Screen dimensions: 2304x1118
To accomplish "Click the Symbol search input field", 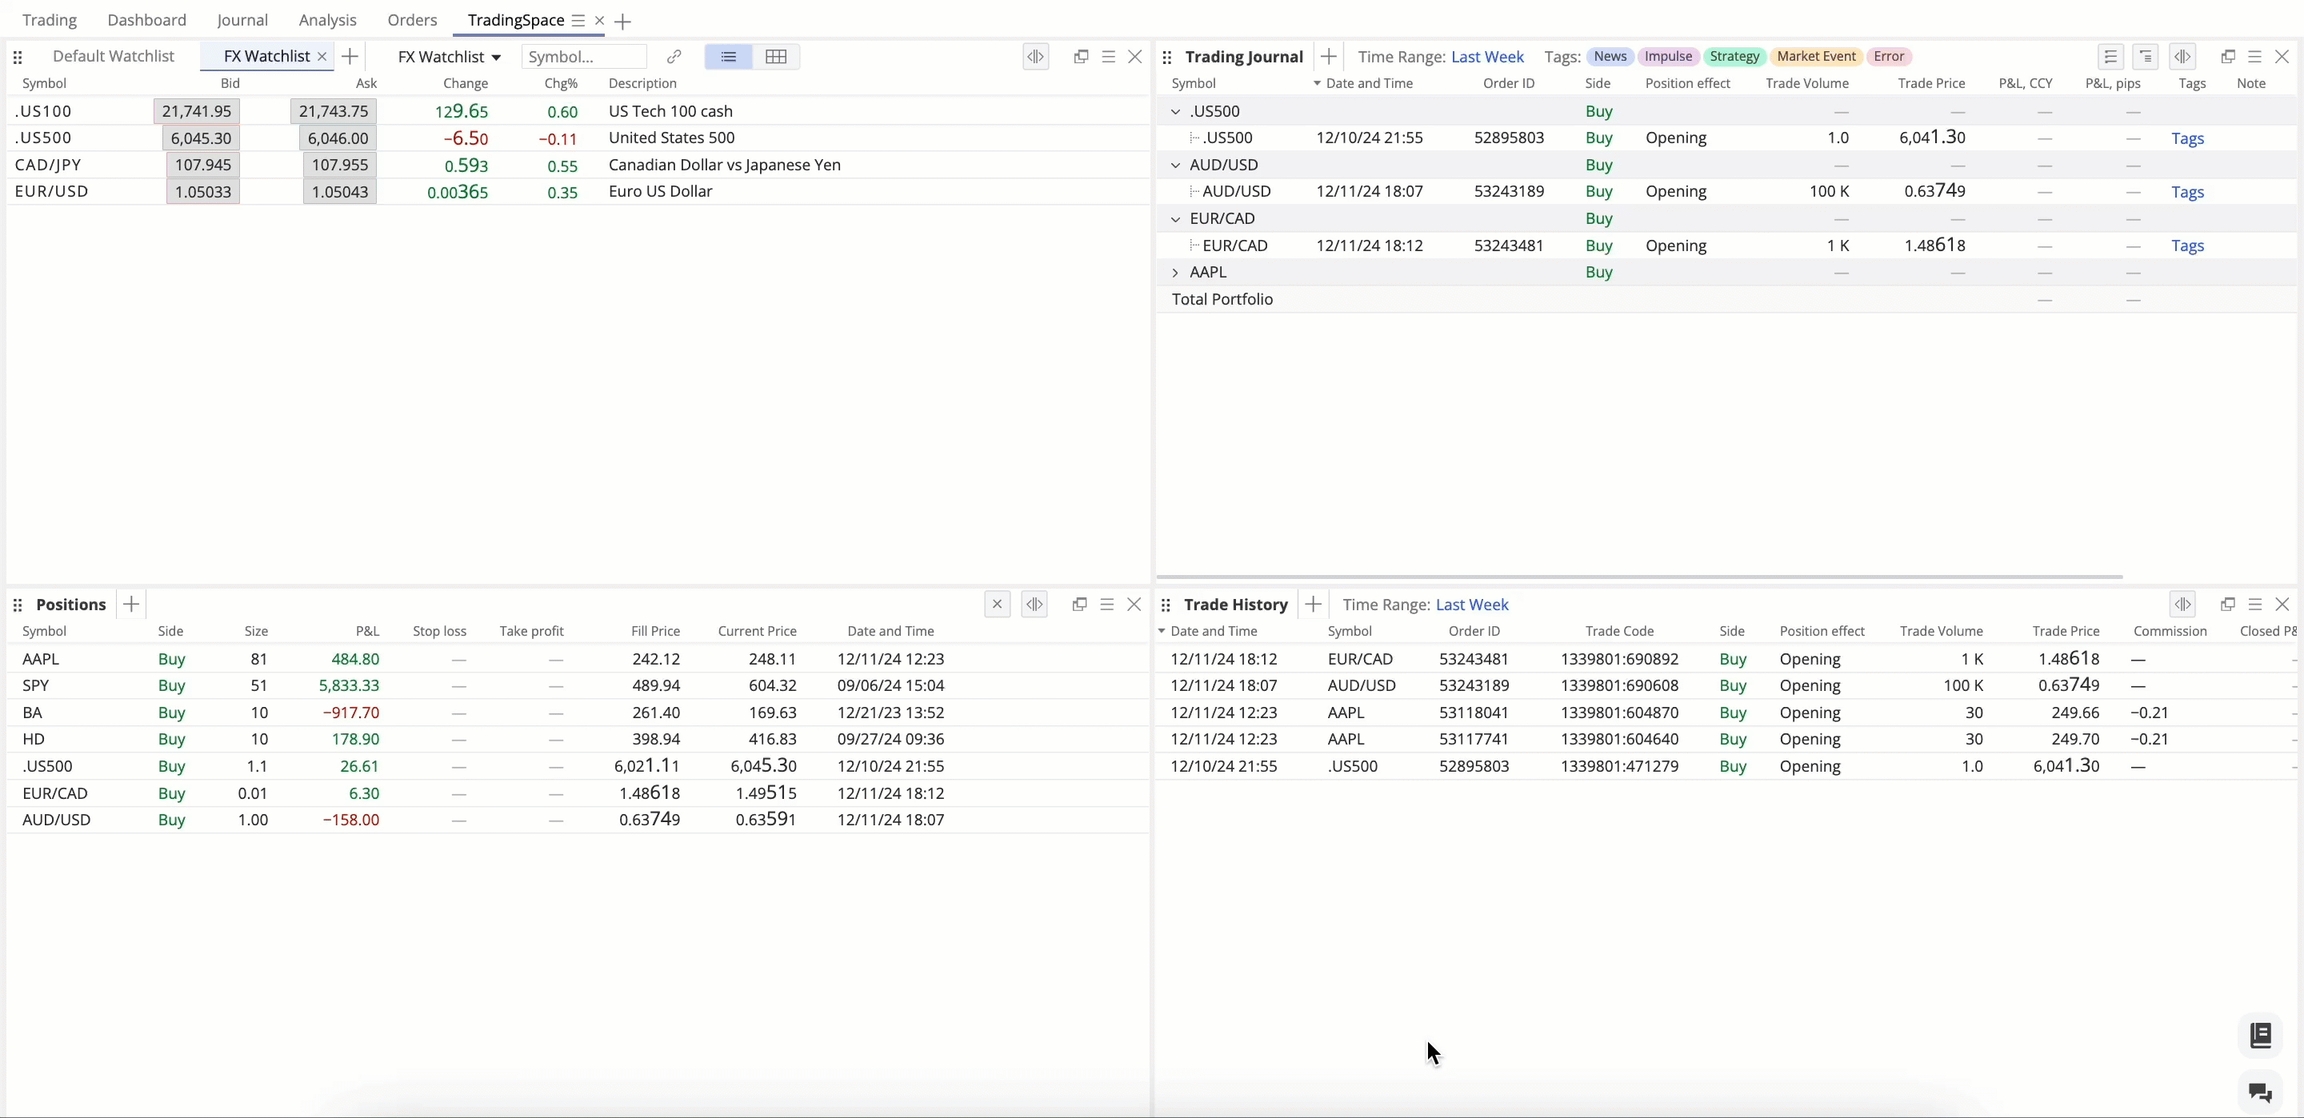I will 583,57.
